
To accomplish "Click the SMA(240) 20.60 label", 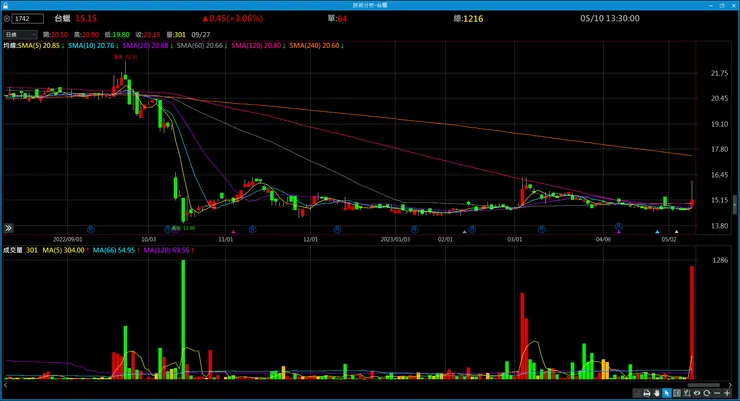I will pyautogui.click(x=314, y=46).
